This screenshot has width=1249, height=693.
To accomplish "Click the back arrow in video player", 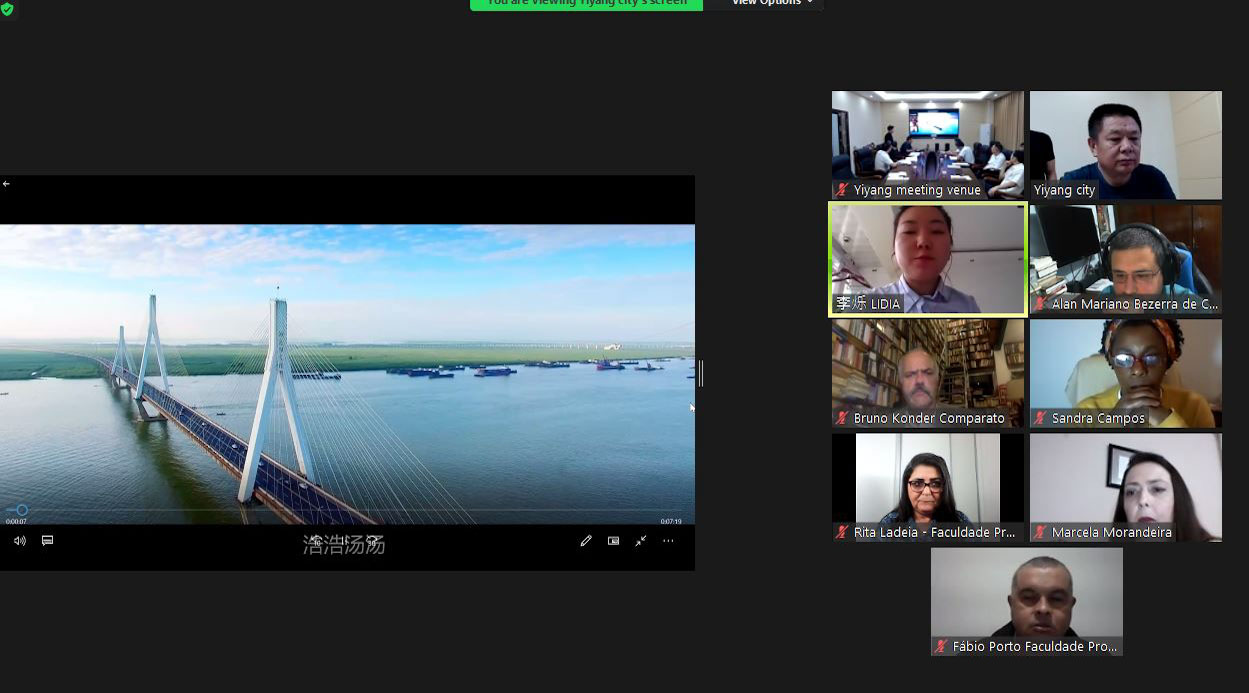I will pyautogui.click(x=6, y=184).
